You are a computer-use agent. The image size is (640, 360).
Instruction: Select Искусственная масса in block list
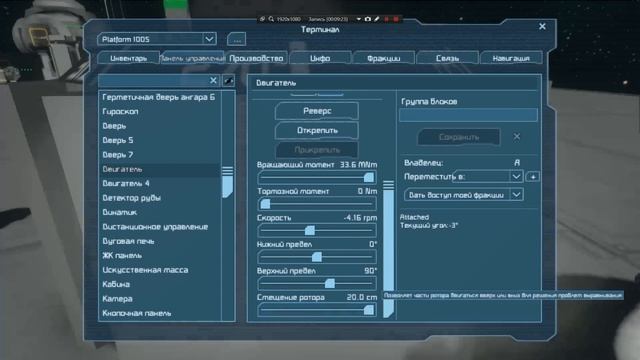click(159, 270)
